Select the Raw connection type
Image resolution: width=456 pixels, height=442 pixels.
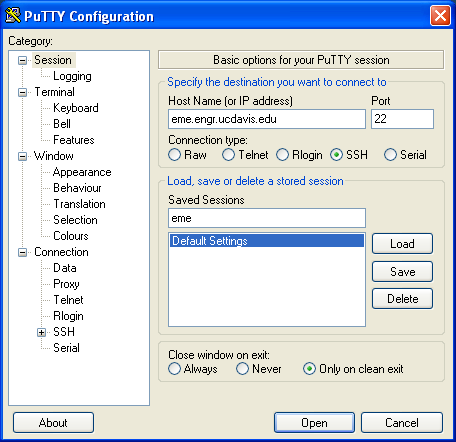[x=174, y=155]
